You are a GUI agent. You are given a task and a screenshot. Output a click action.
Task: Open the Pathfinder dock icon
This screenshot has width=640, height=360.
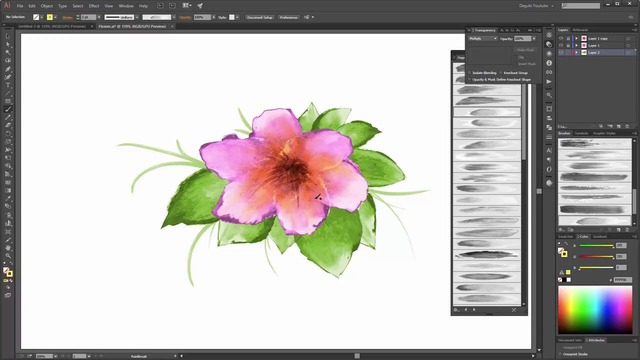[549, 127]
